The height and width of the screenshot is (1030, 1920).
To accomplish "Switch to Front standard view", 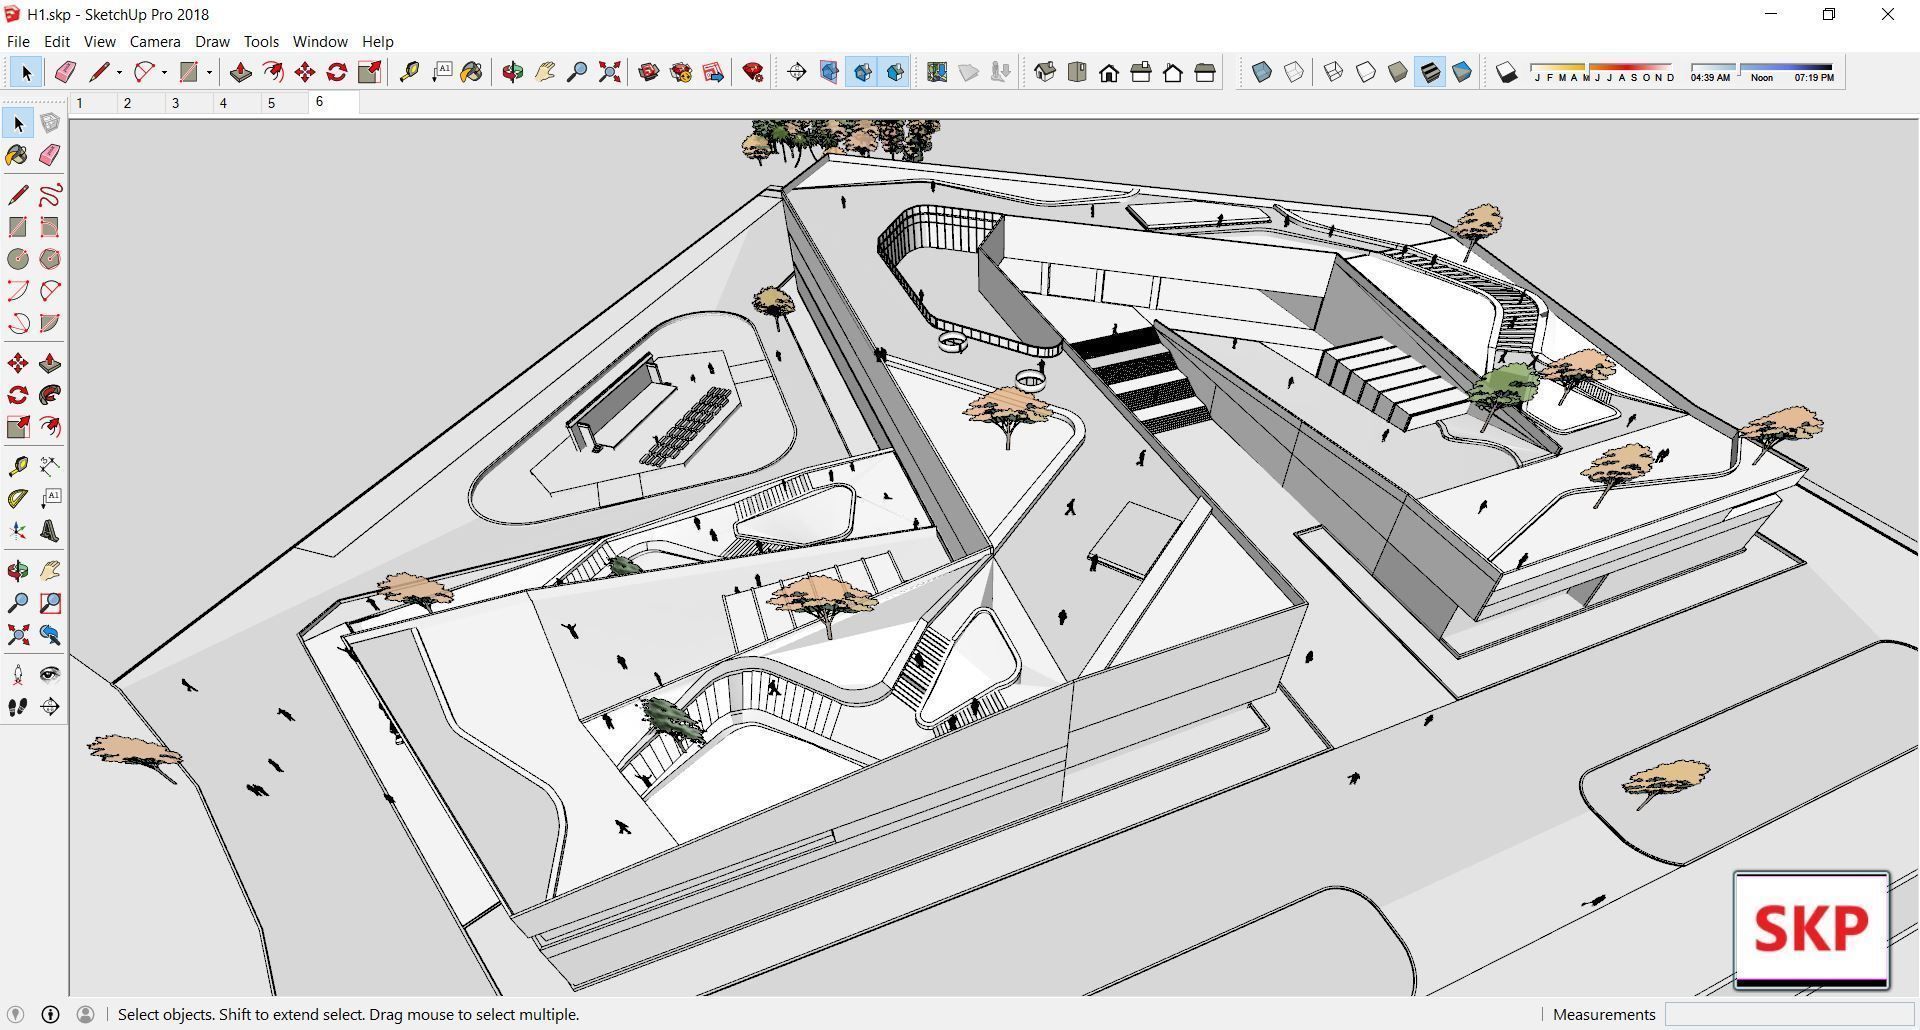I will [1109, 72].
